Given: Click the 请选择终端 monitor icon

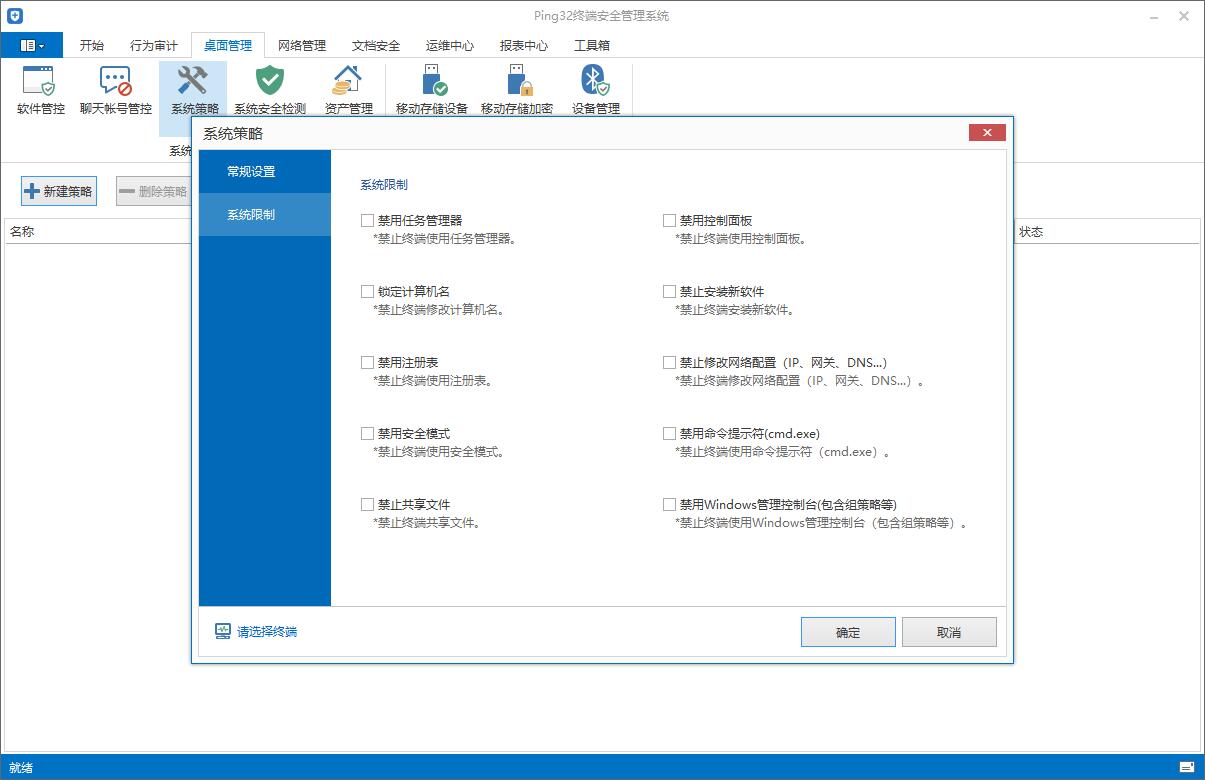Looking at the screenshot, I should [223, 632].
